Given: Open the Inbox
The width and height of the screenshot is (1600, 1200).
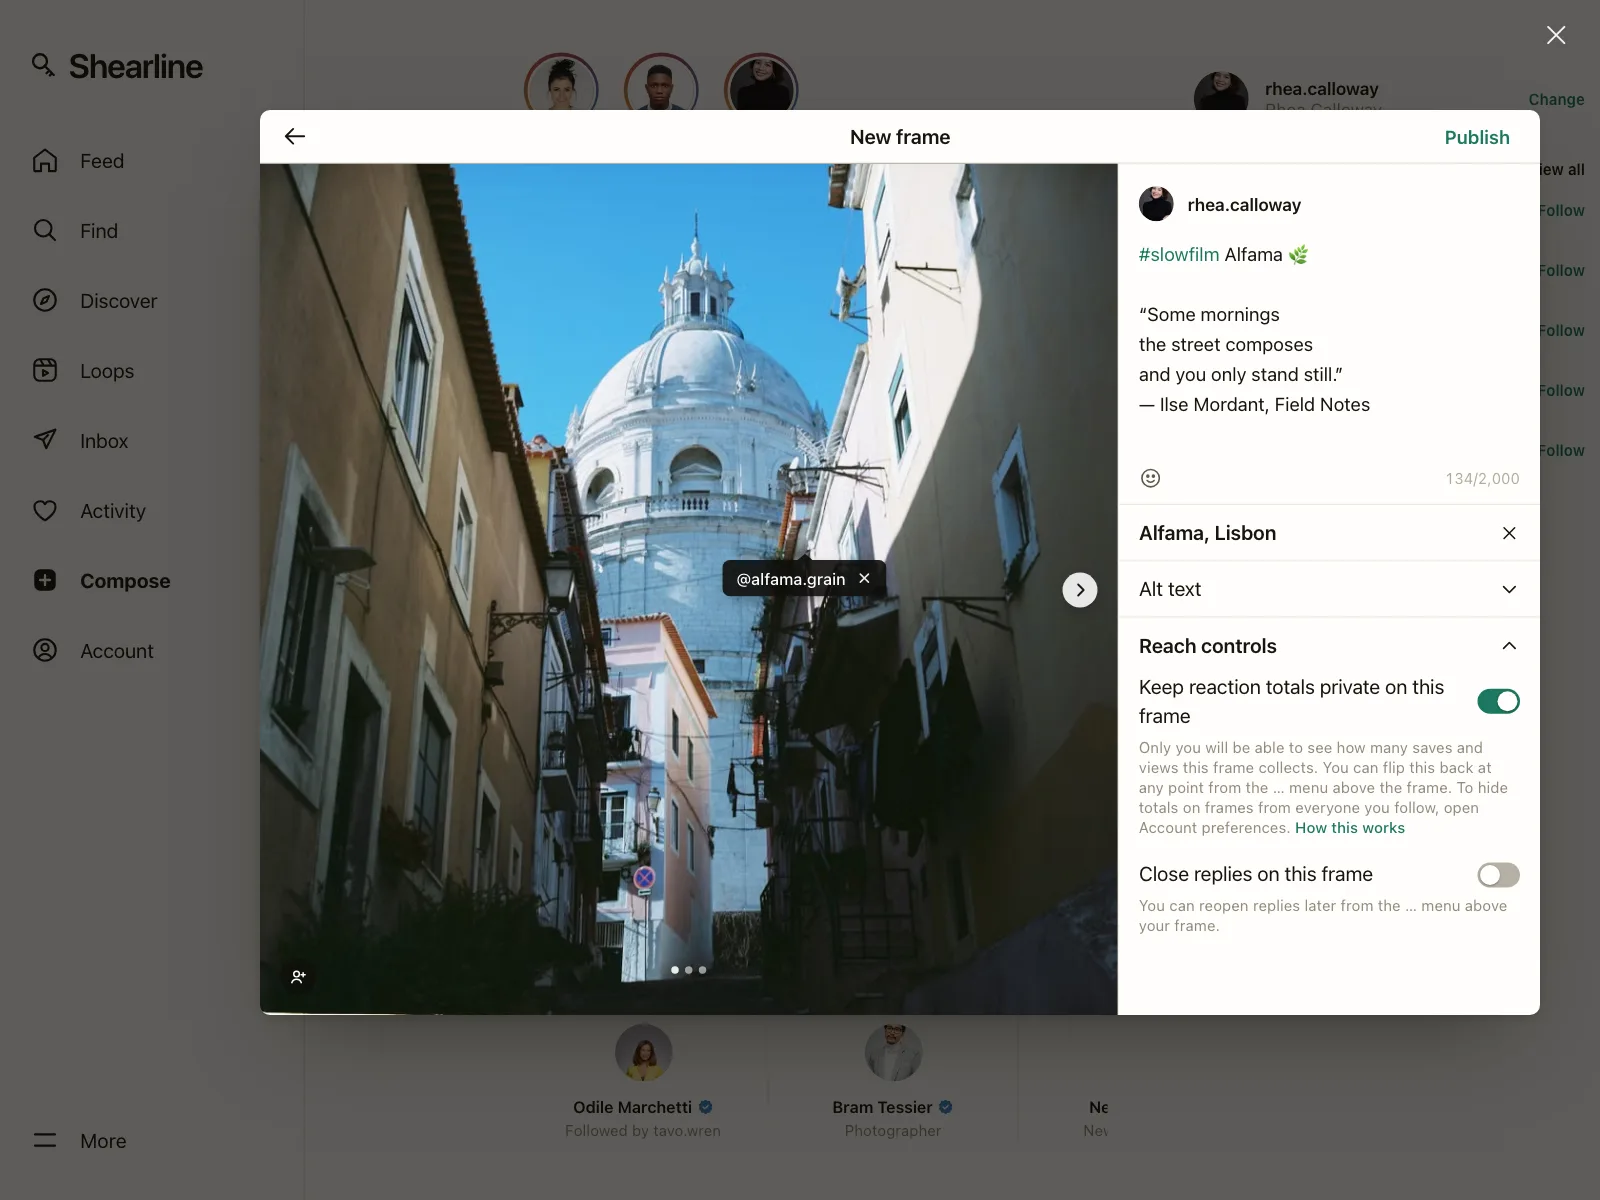Looking at the screenshot, I should [104, 441].
